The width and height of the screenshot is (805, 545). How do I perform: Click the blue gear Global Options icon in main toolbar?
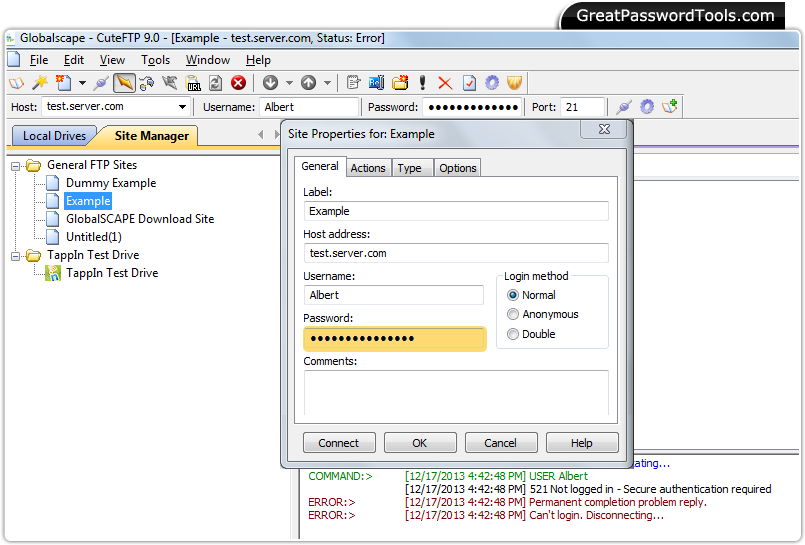click(x=492, y=83)
